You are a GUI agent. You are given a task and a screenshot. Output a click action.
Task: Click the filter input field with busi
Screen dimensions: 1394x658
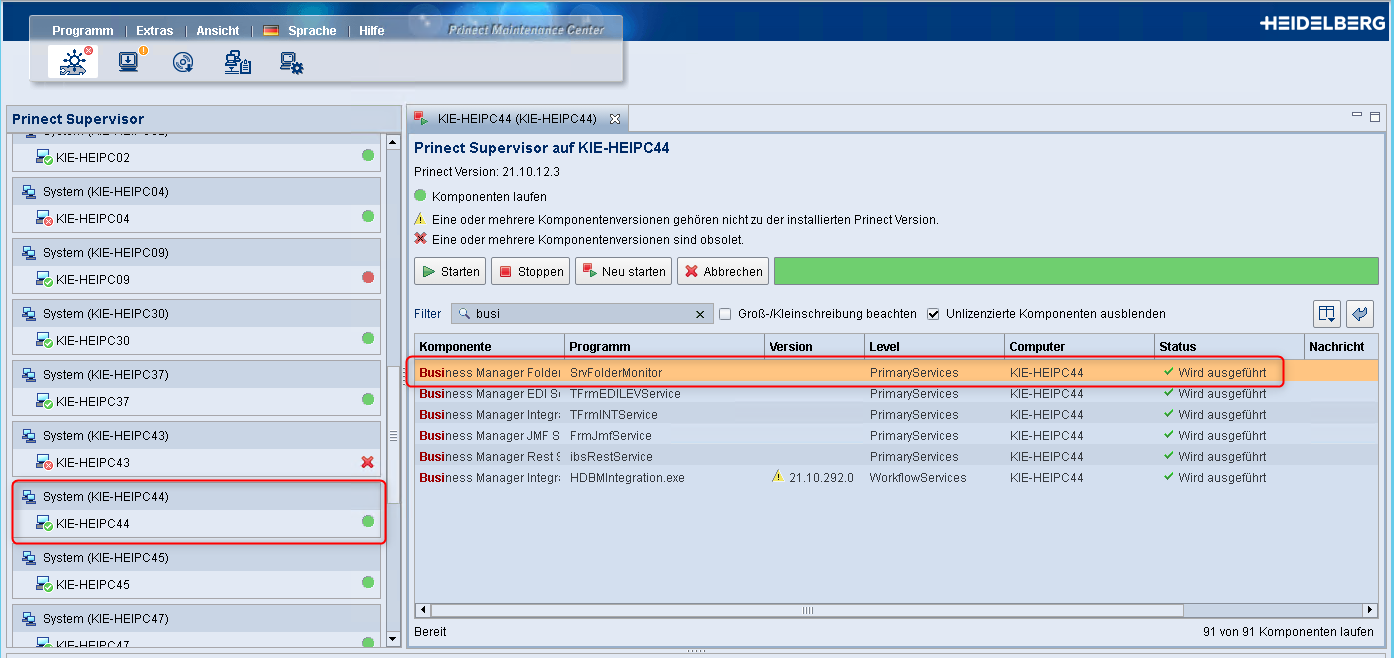582,314
